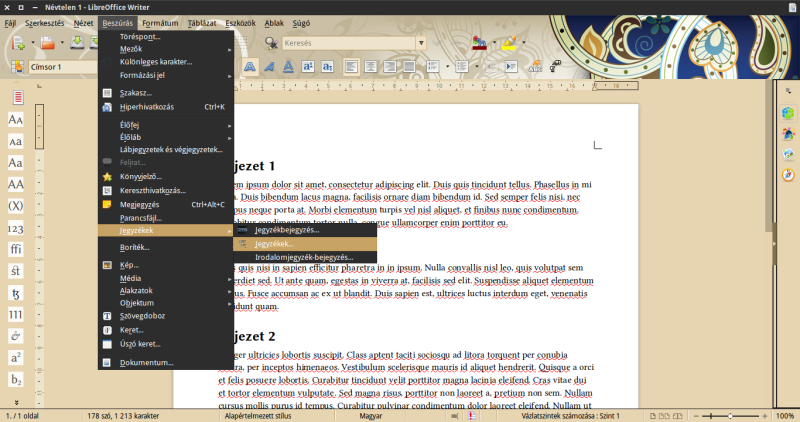Expand more left toolbar items chevron
Screen dimensions: 800x422
(16, 402)
